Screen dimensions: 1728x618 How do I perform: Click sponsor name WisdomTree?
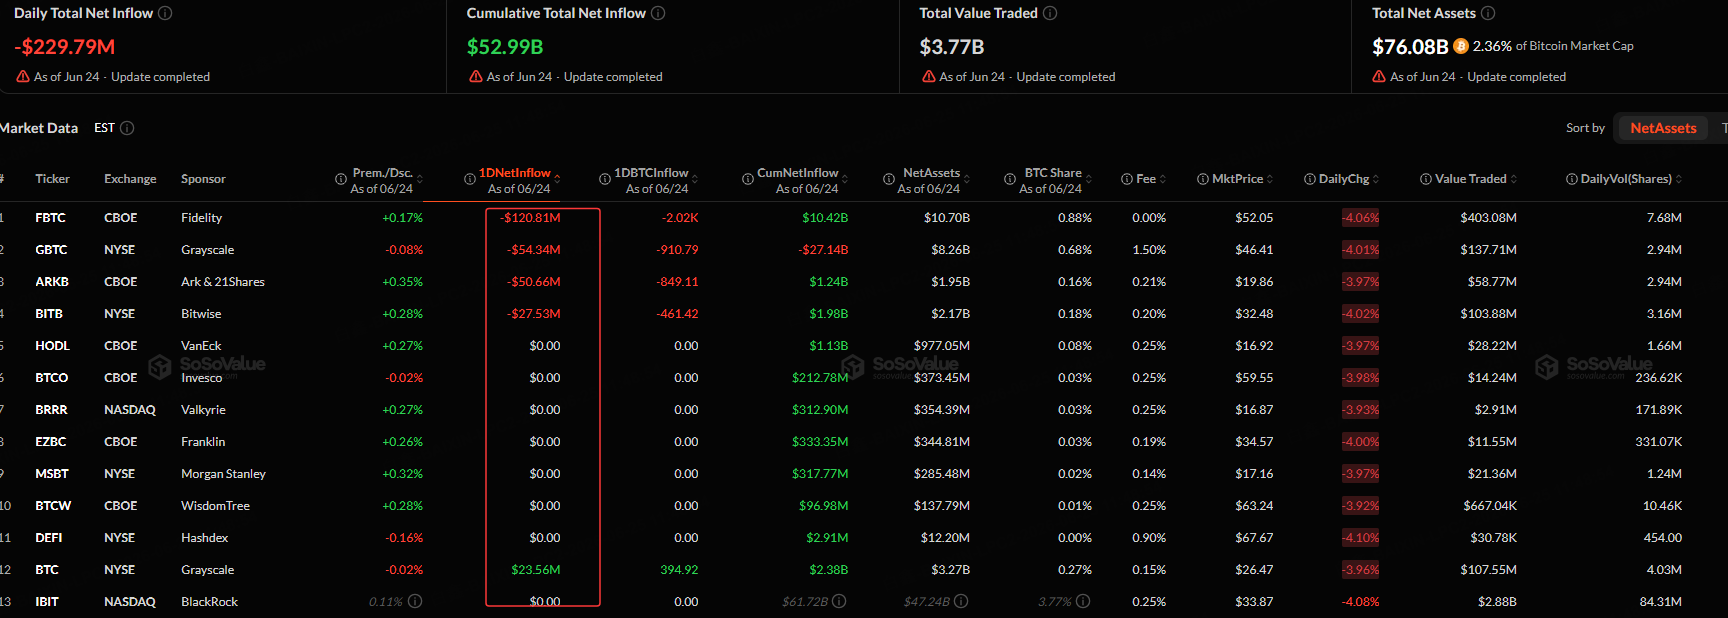[215, 505]
